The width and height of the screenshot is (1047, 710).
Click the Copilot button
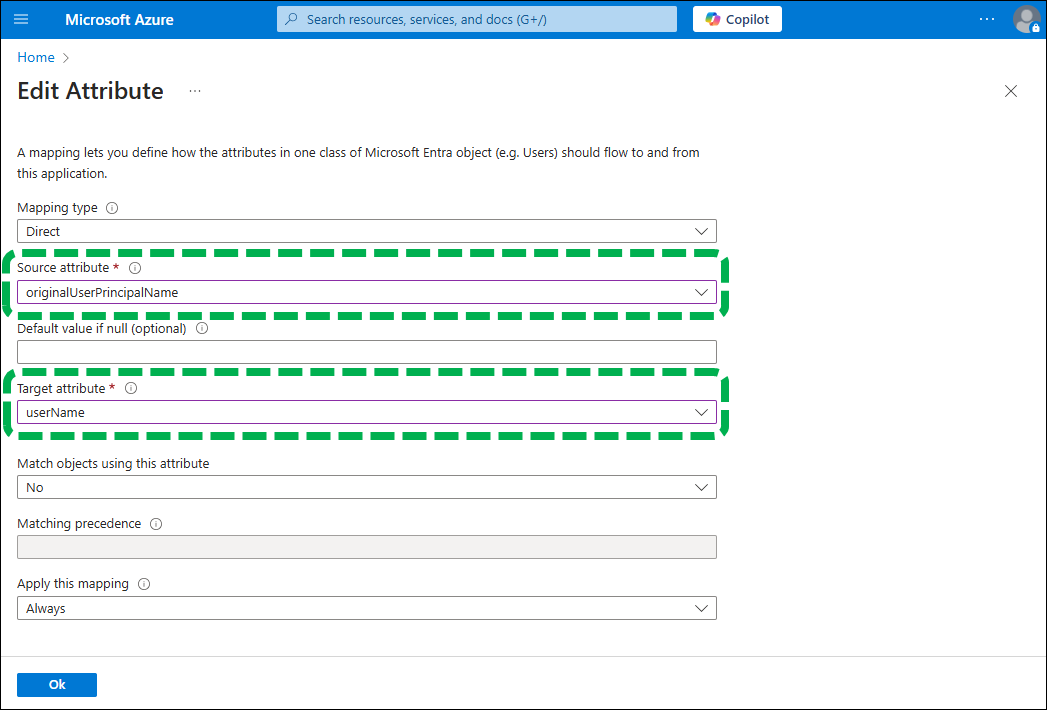(737, 19)
